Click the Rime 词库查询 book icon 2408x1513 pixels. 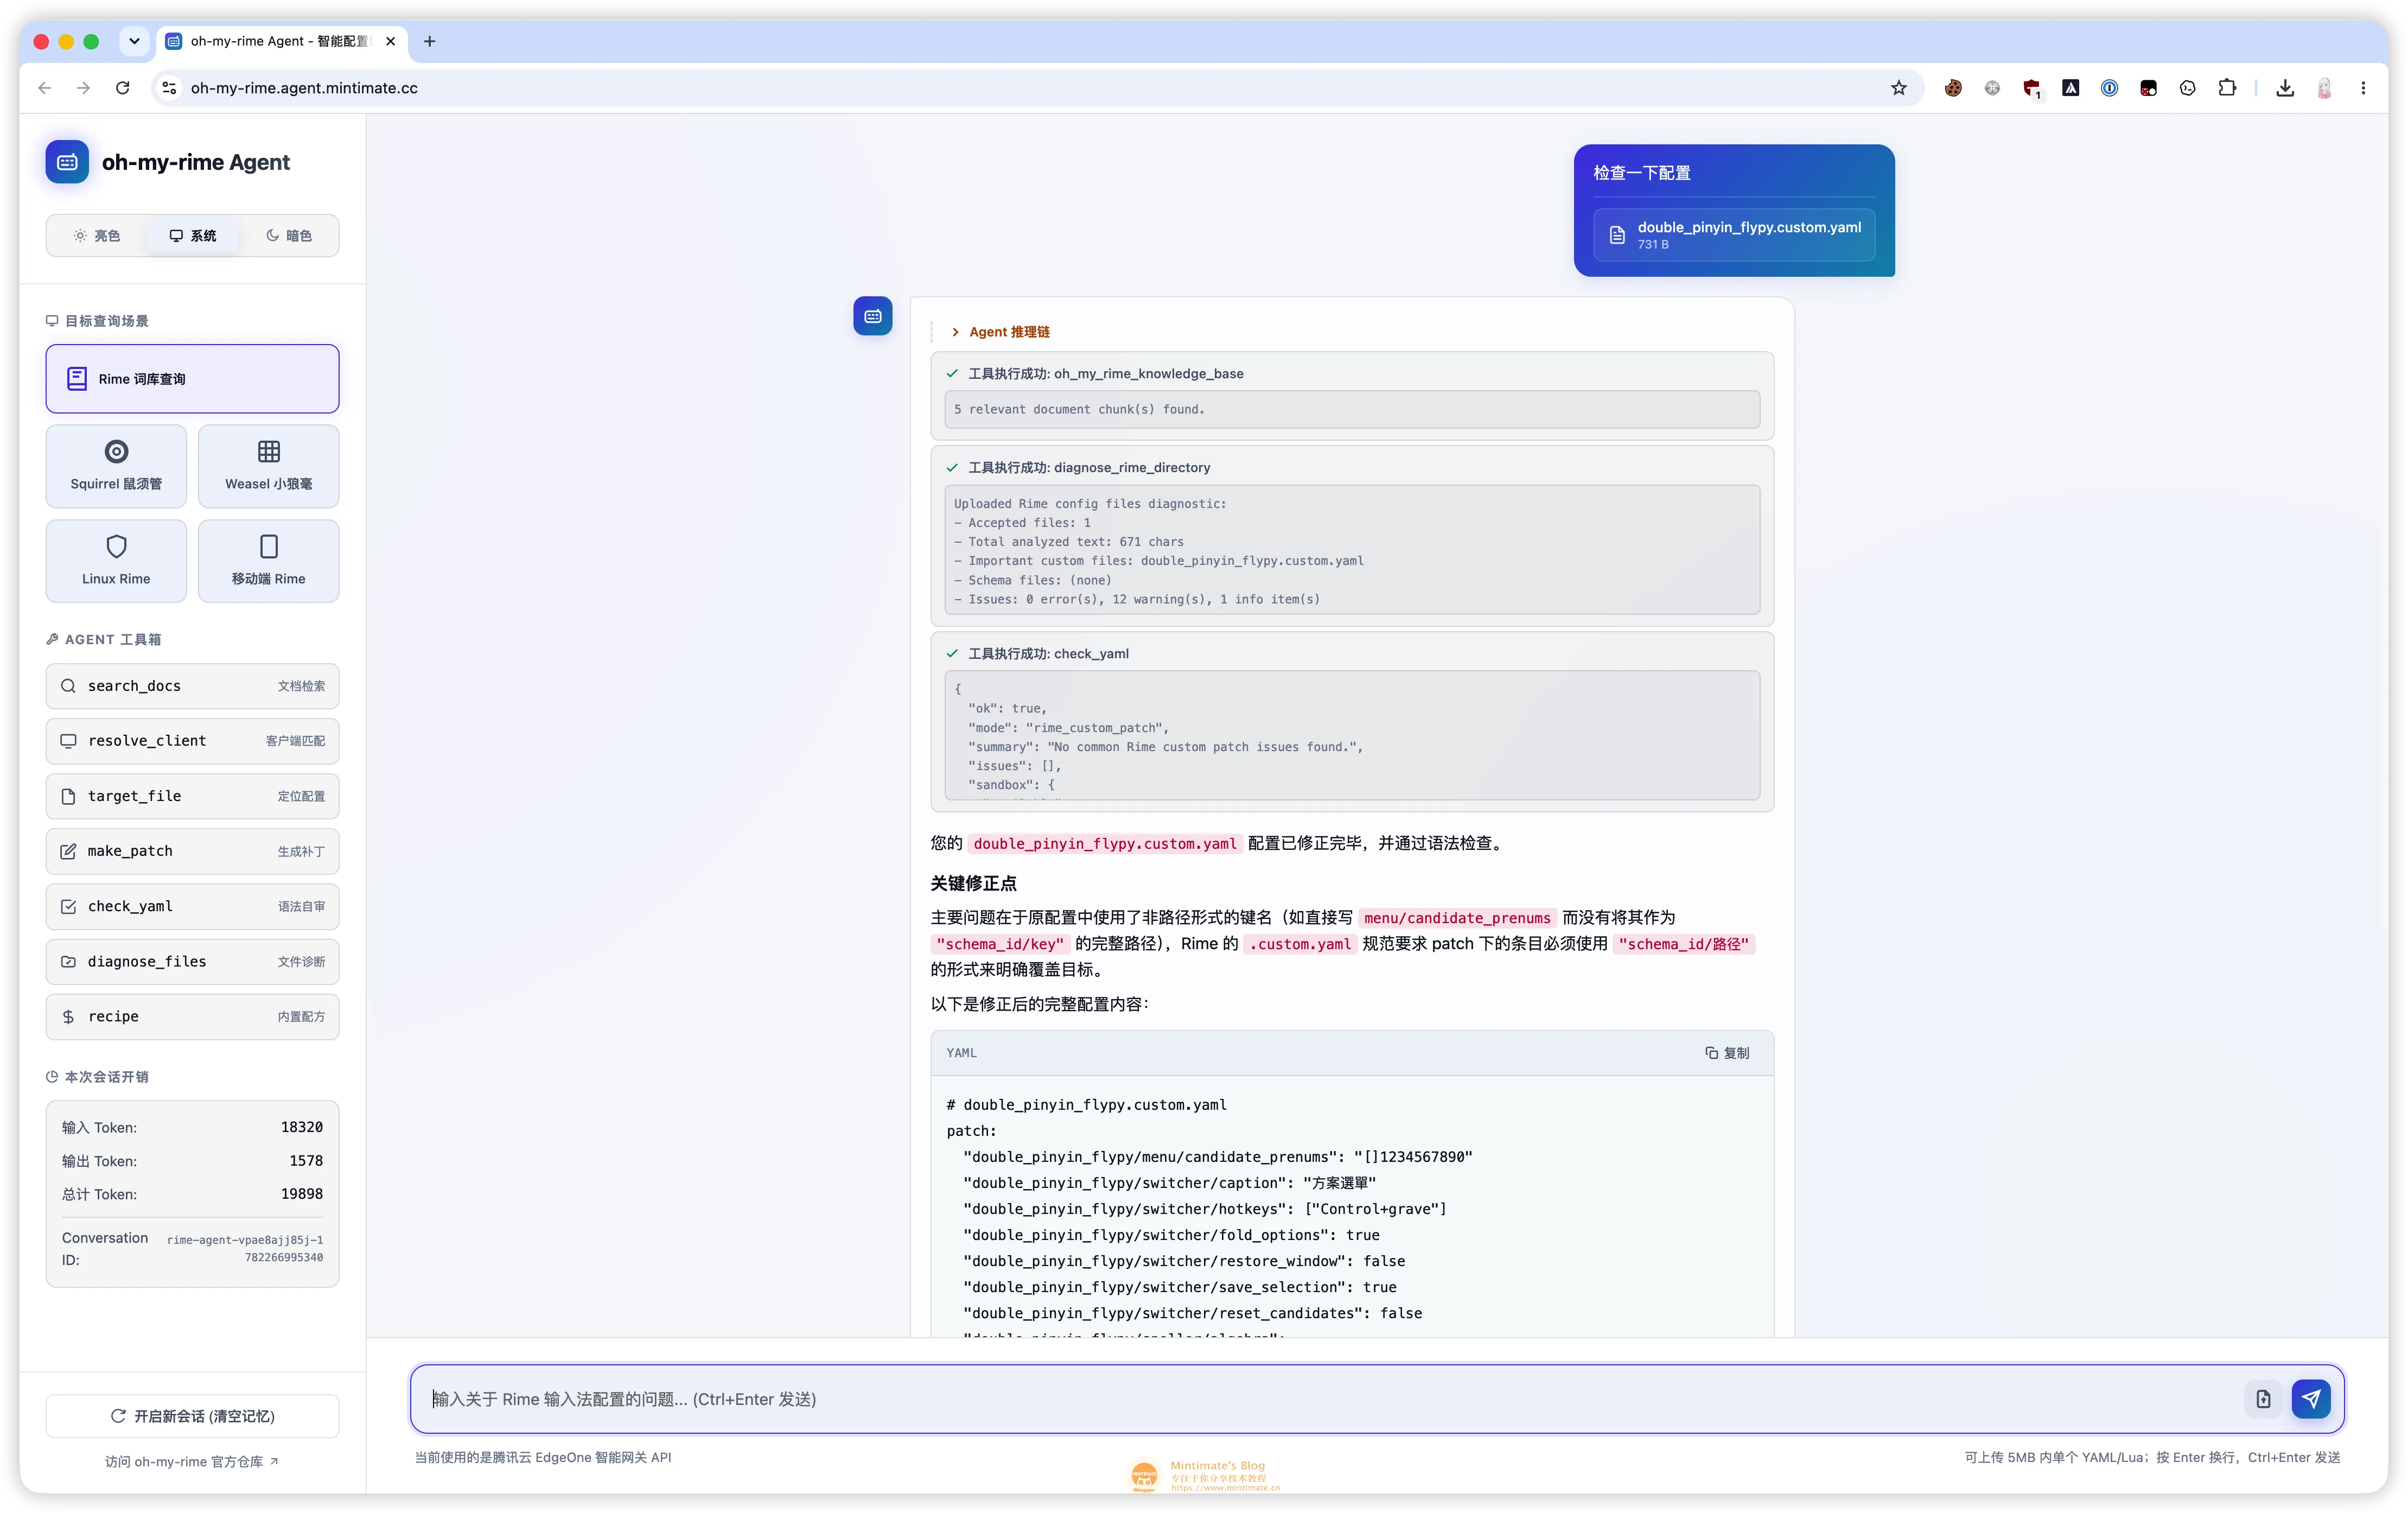(x=77, y=379)
